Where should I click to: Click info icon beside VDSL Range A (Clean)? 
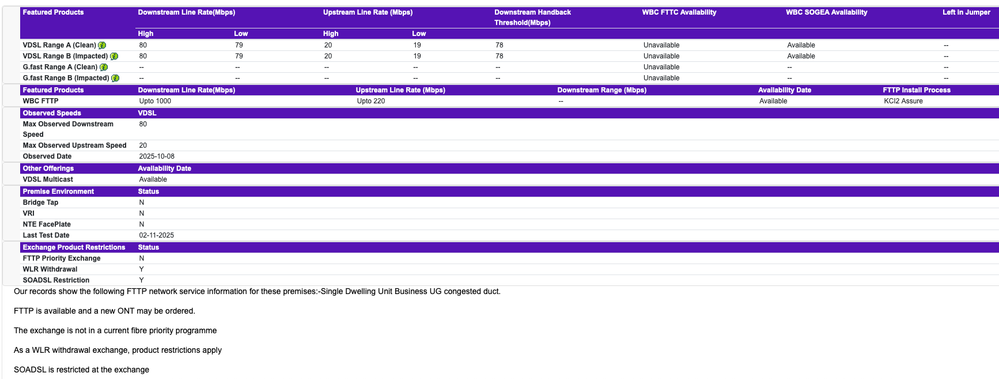tap(102, 45)
